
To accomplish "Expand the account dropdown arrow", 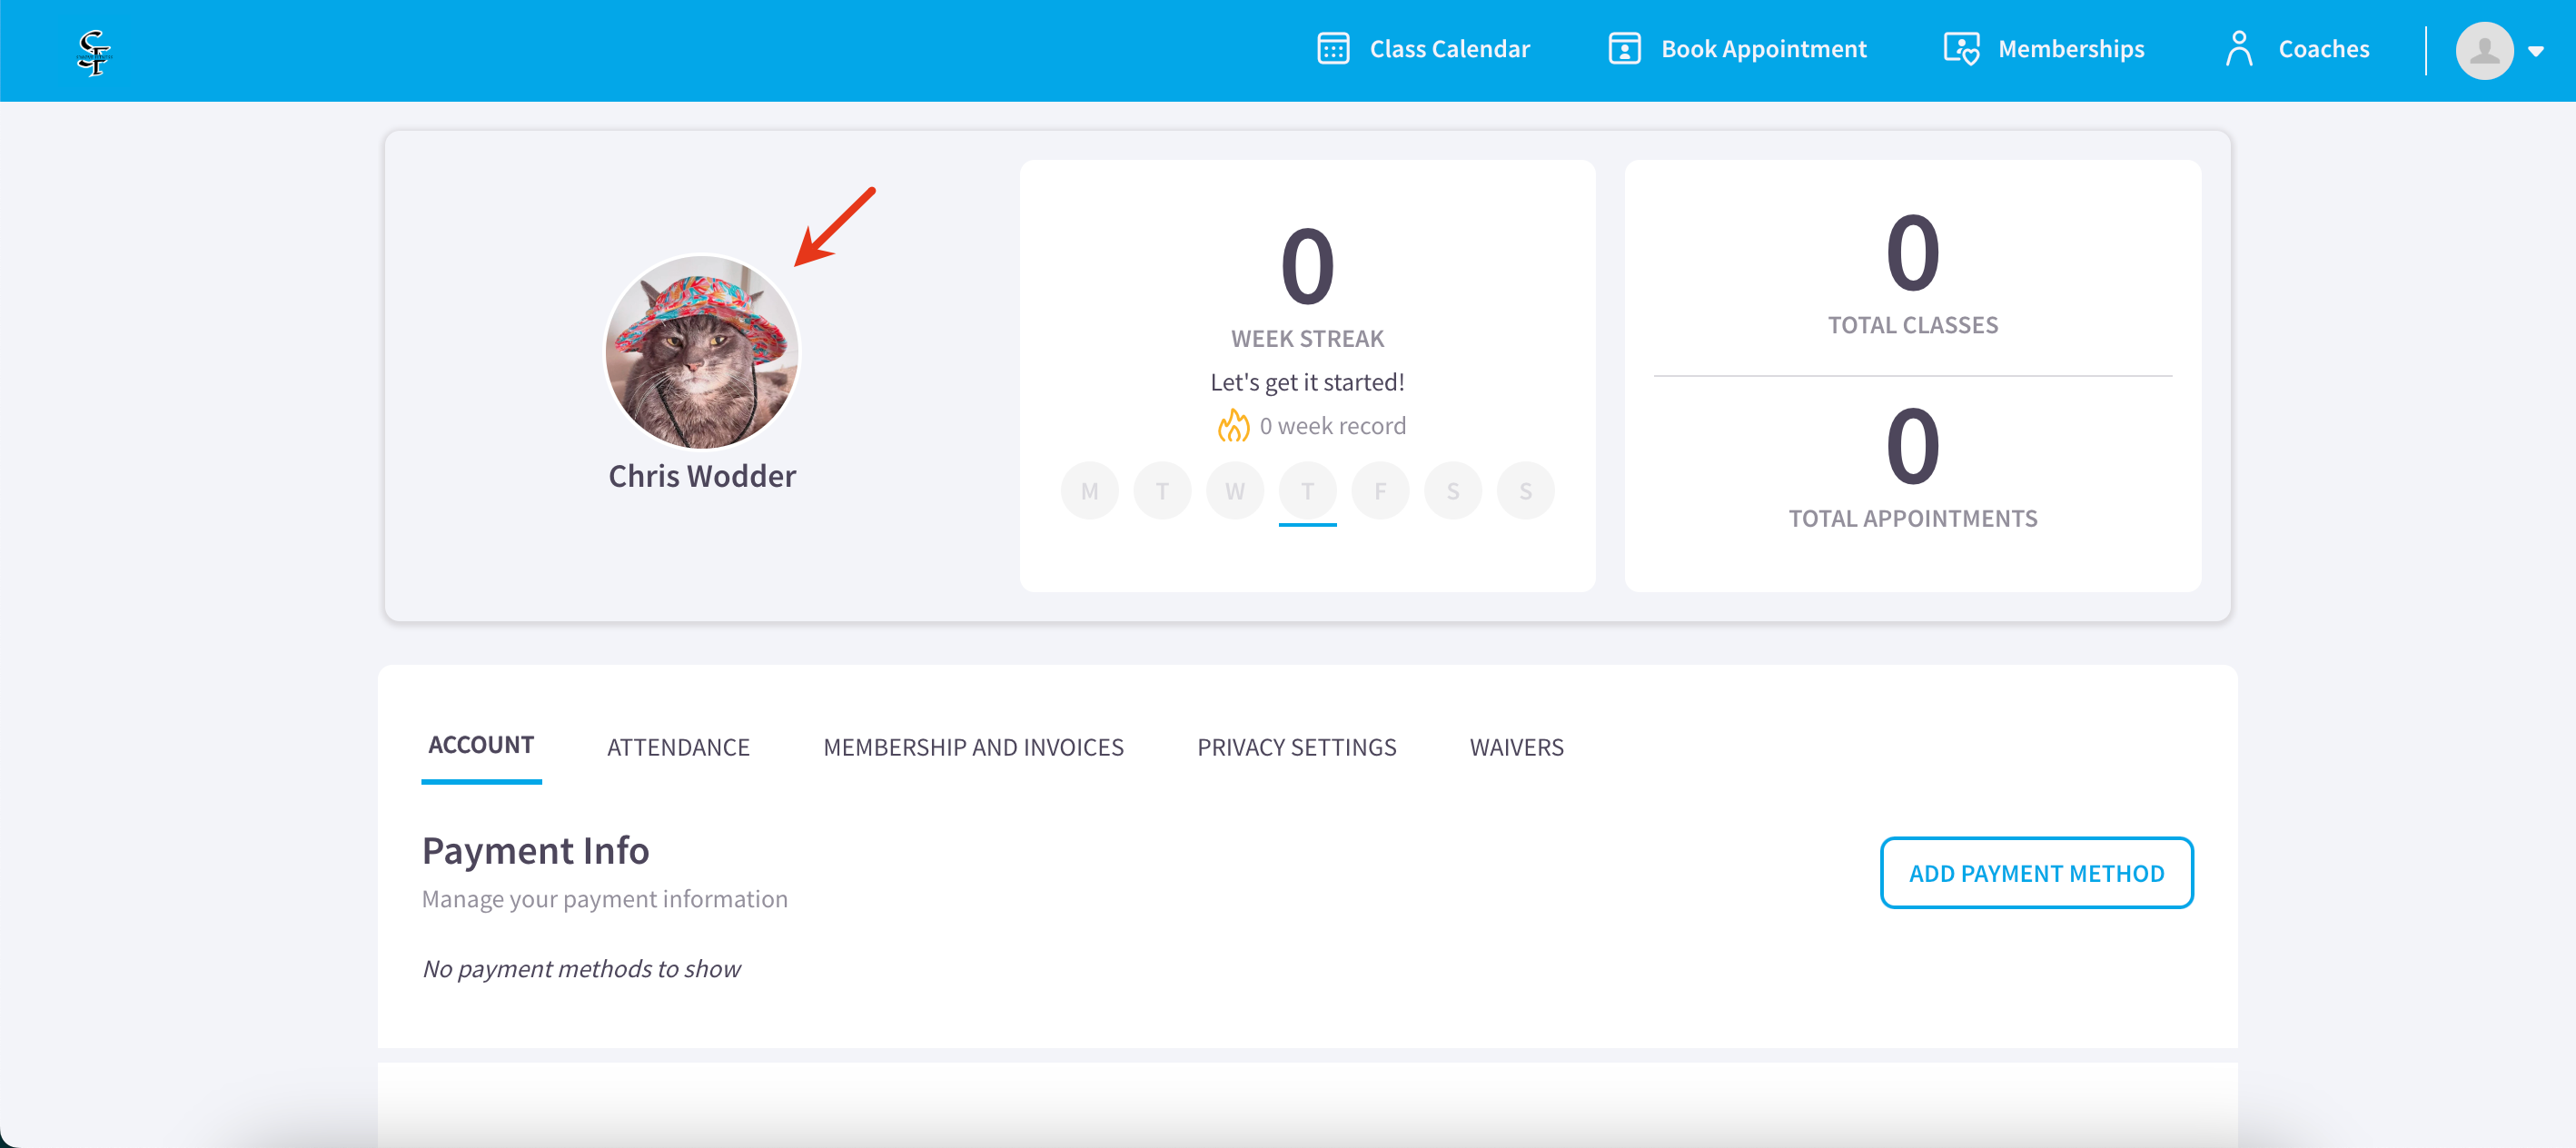I will coord(2536,51).
